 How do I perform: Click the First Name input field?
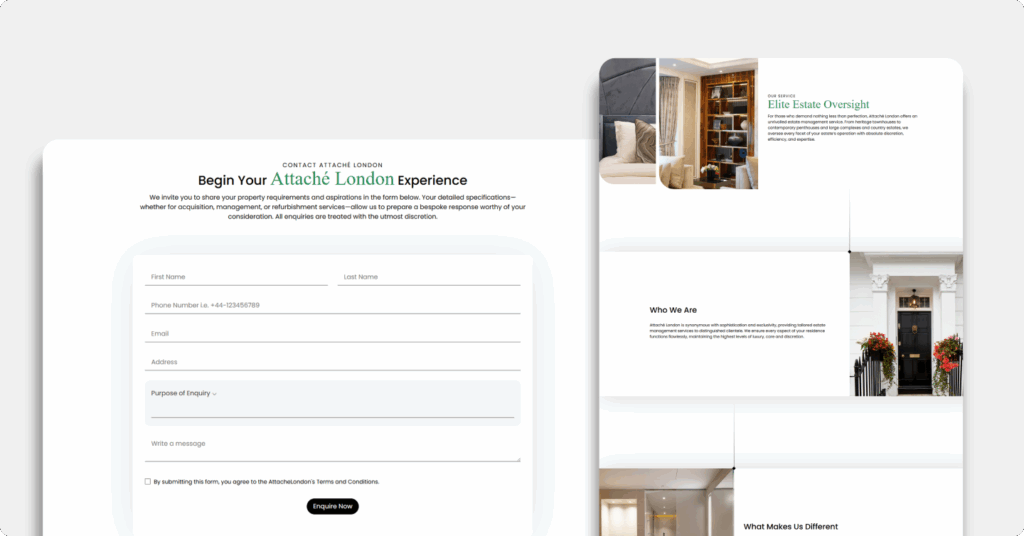pyautogui.click(x=236, y=277)
